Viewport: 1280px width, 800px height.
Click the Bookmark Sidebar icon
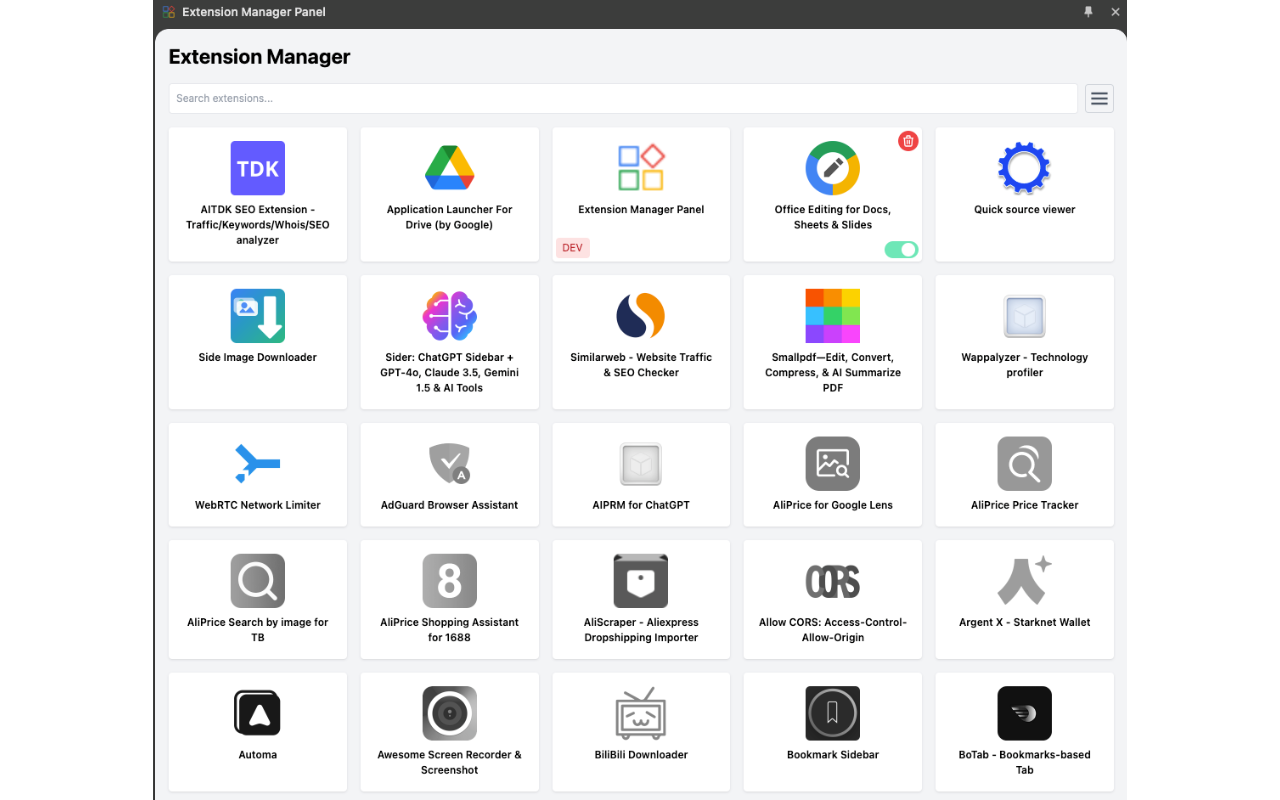point(833,714)
